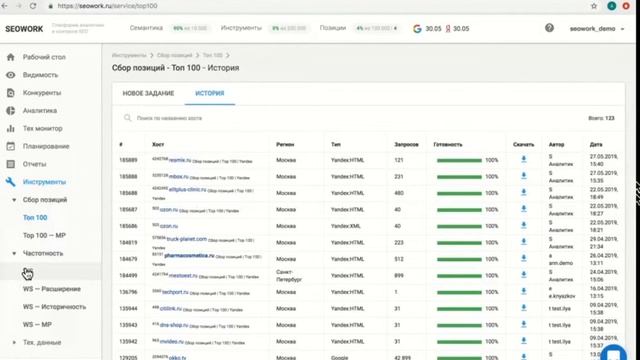This screenshot has width=640, height=360.
Task: Open Top 100 — MP in the sidebar
Action: point(44,236)
